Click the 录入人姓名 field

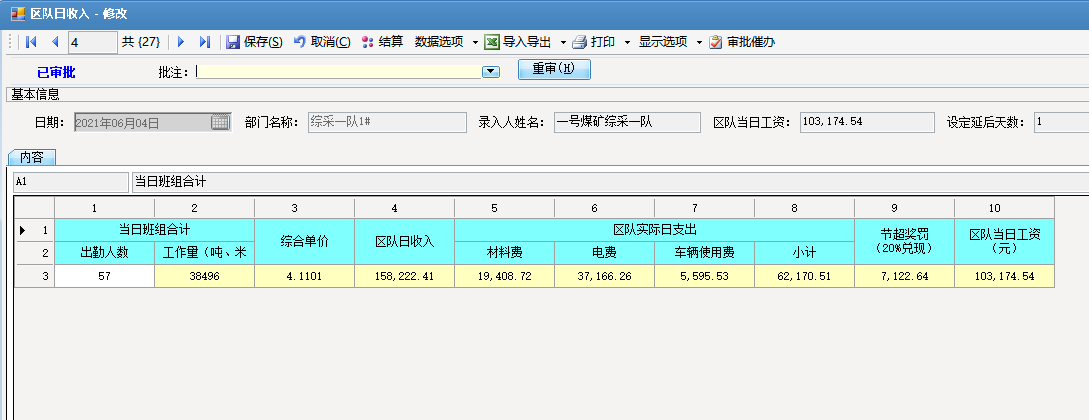pyautogui.click(x=627, y=122)
